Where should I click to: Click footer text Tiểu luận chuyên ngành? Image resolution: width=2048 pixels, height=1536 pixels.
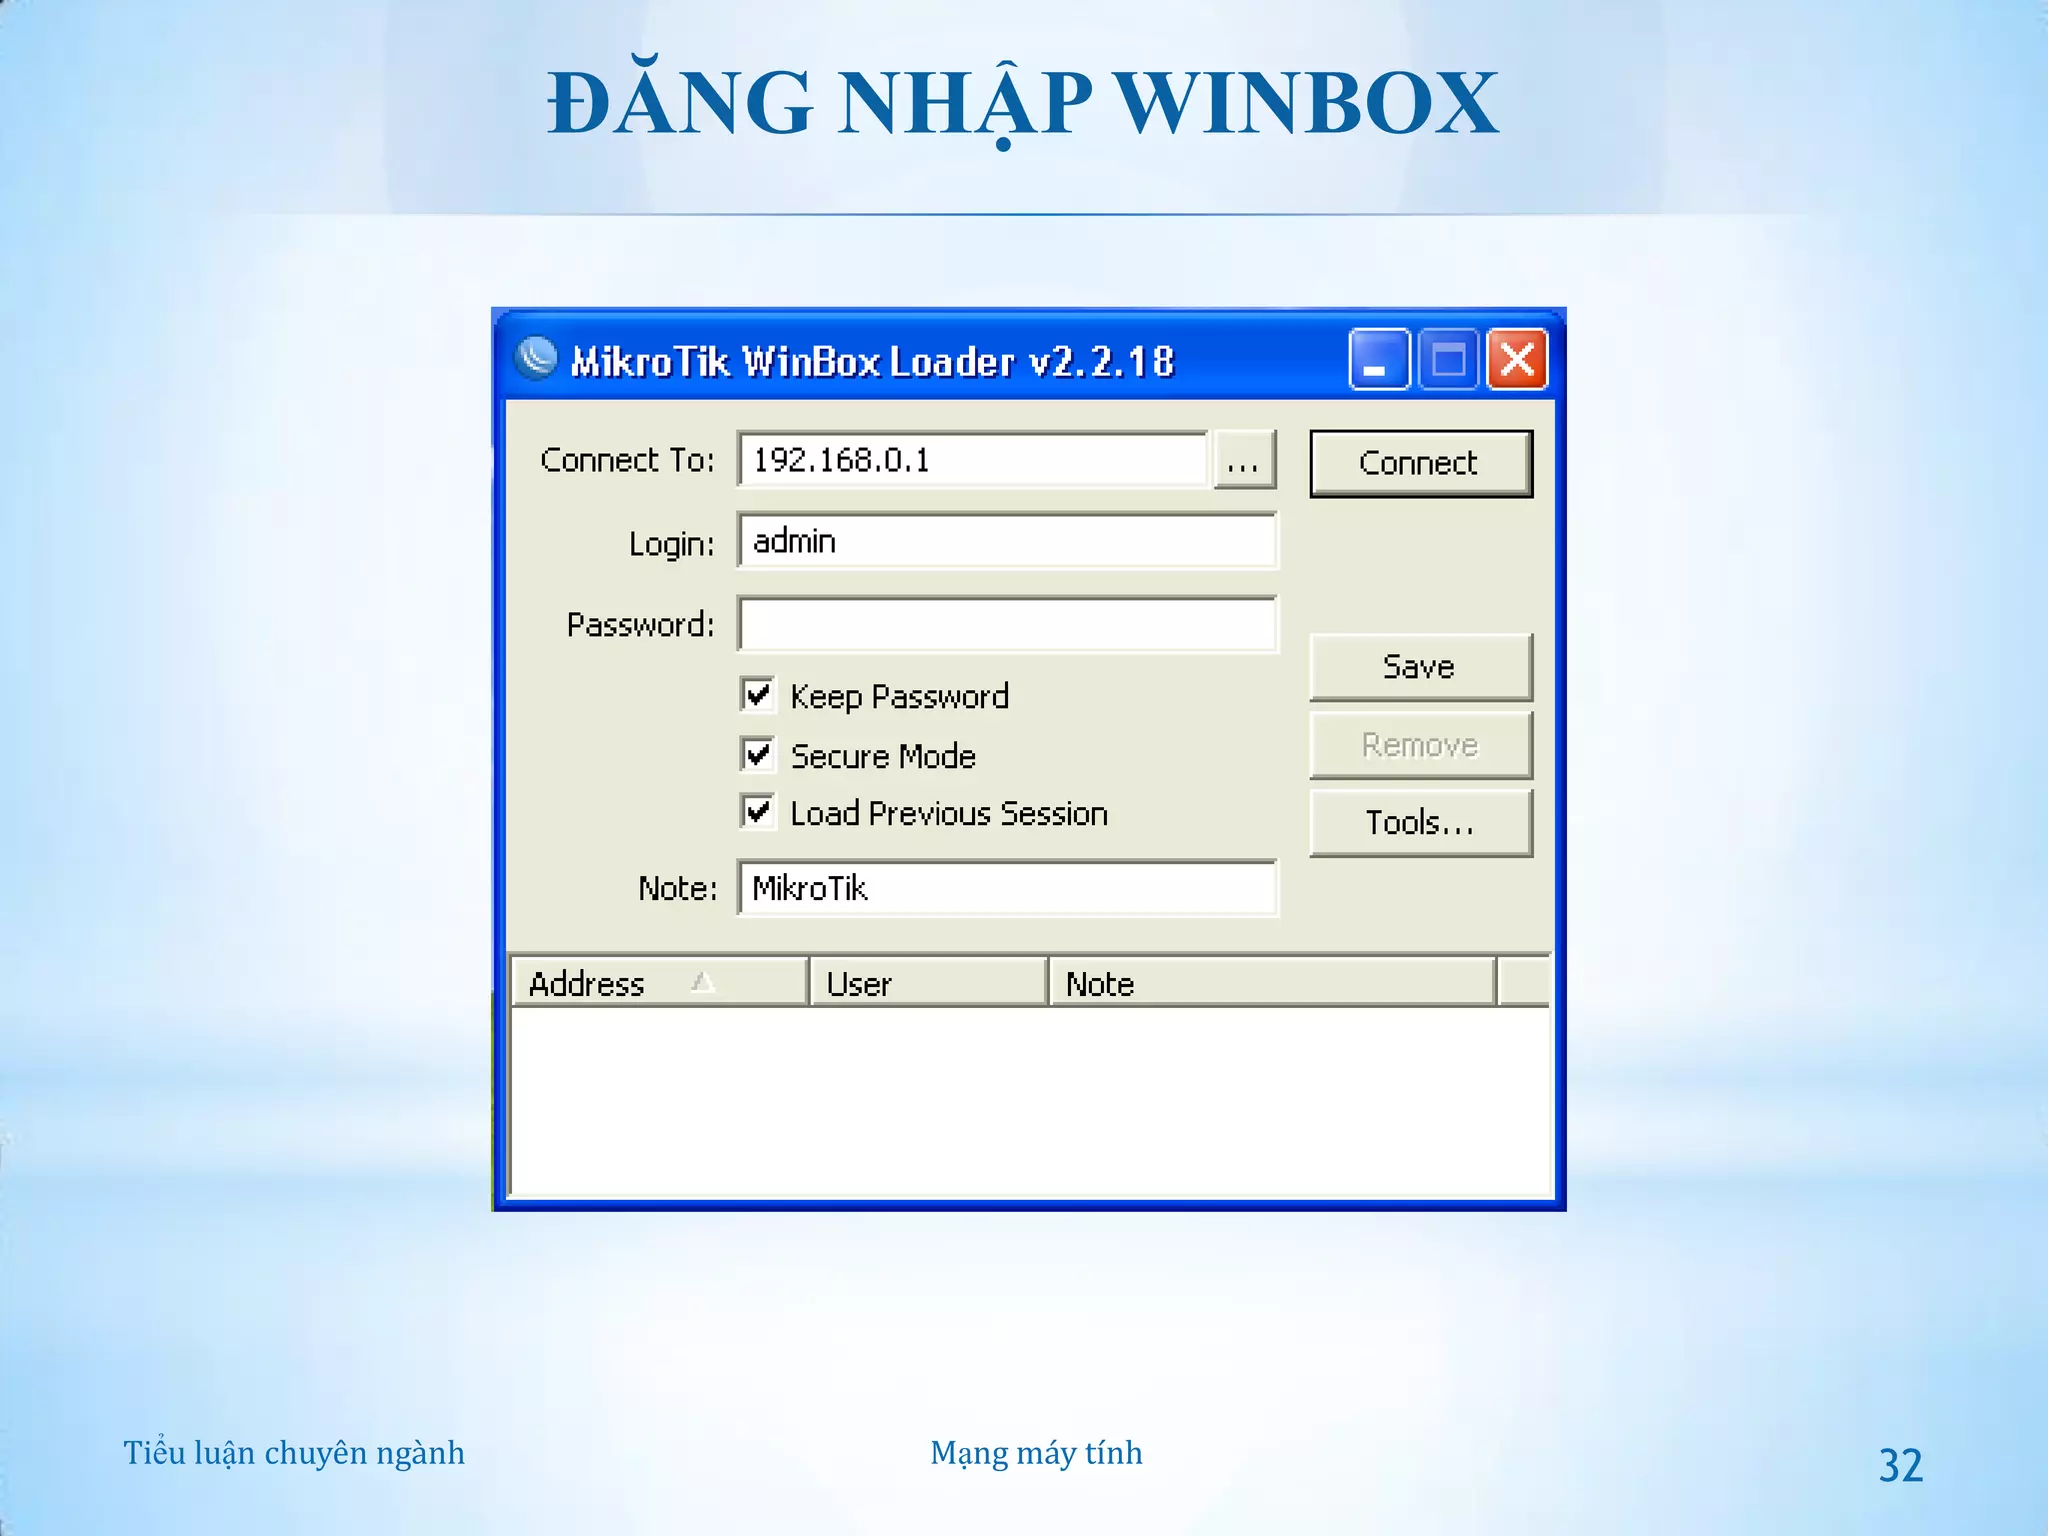click(294, 1453)
